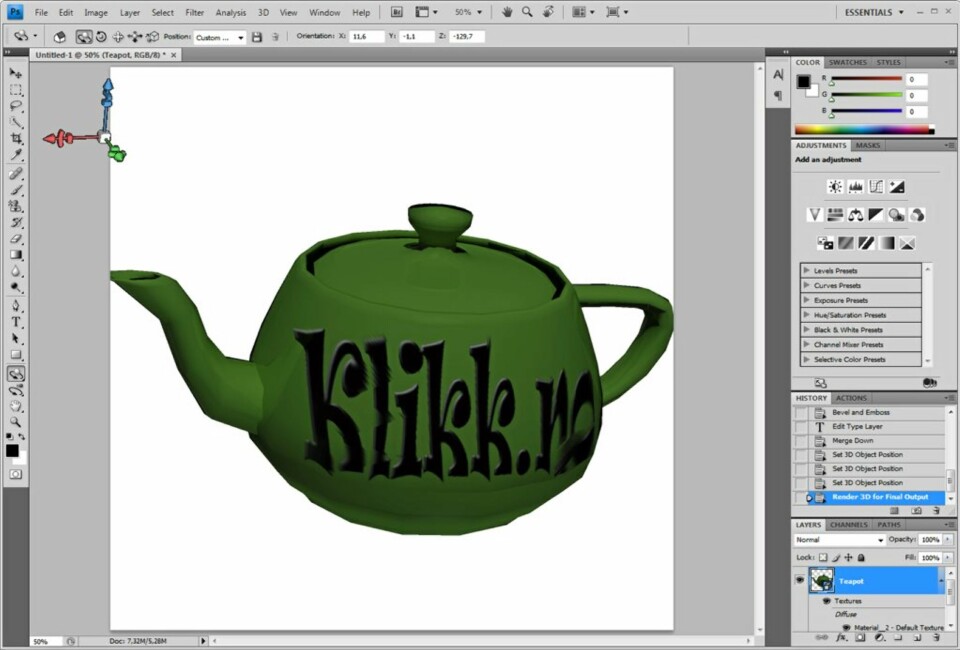Image resolution: width=960 pixels, height=650 pixels.
Task: Select the Eyedropper tool
Action: 16,154
